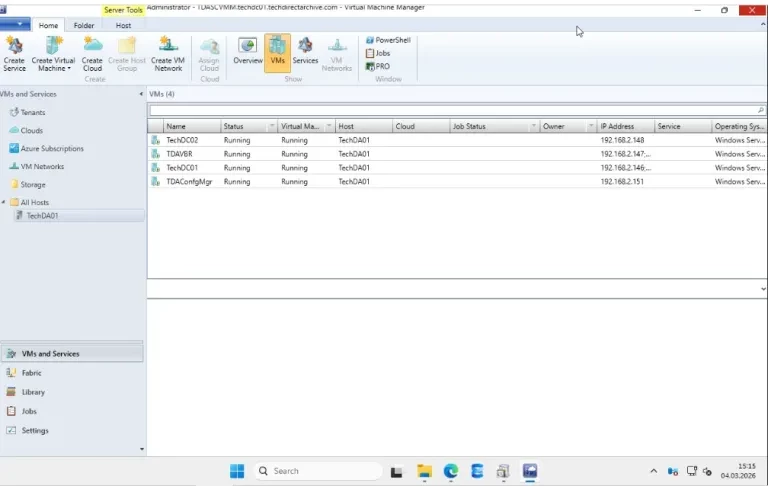The image size is (768, 486).
Task: Select Clouds in the navigation tree
Action: (31, 130)
